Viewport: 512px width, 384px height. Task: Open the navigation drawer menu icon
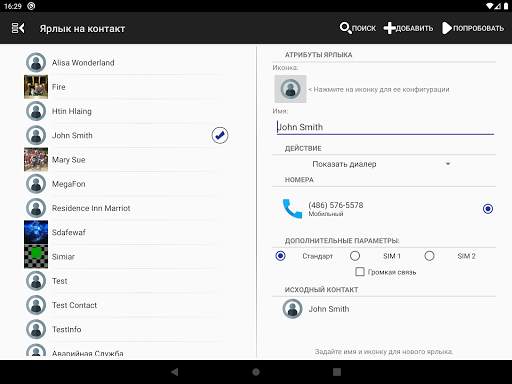[18, 28]
